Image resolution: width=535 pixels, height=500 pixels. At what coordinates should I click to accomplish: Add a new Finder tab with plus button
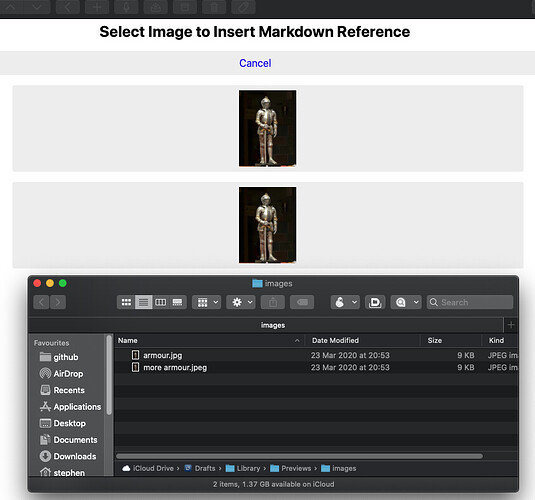pos(511,325)
